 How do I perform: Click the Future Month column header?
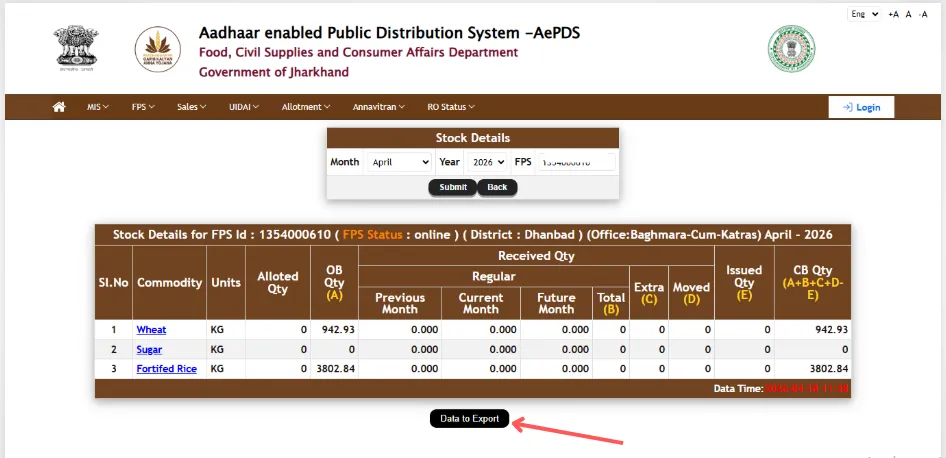pos(556,303)
